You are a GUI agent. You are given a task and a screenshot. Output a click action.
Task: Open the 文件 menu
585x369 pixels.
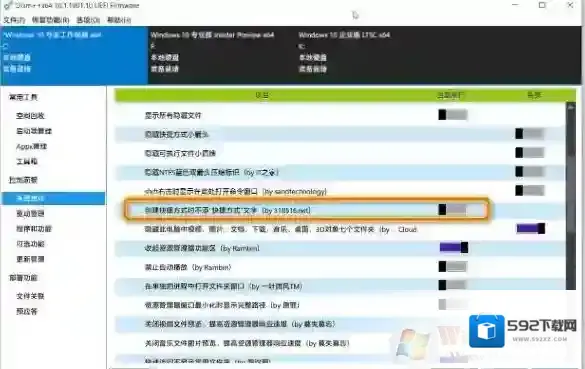[x=14, y=20]
